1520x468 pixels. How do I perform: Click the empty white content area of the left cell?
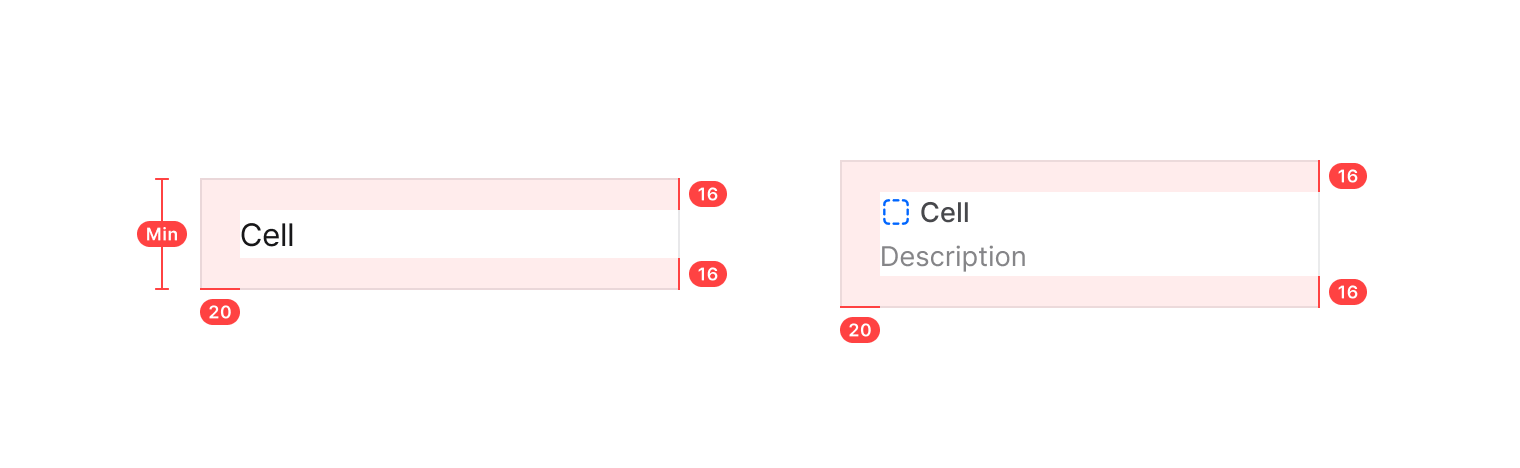(x=480, y=234)
